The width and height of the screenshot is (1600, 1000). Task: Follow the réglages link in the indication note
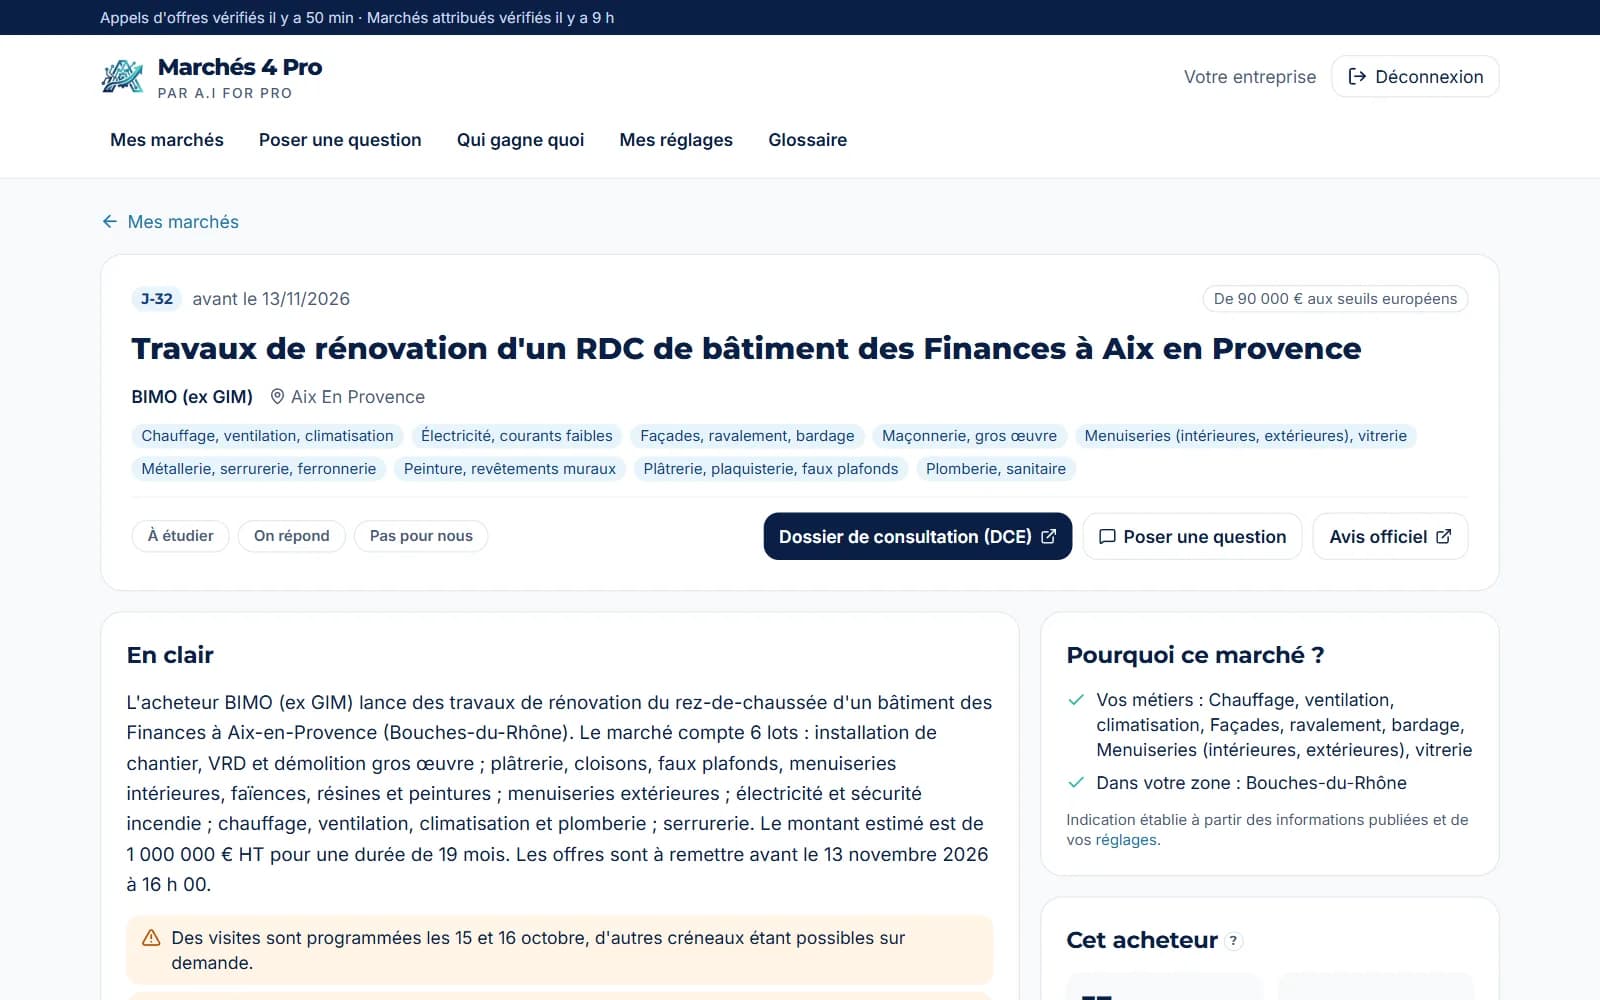[x=1126, y=840]
